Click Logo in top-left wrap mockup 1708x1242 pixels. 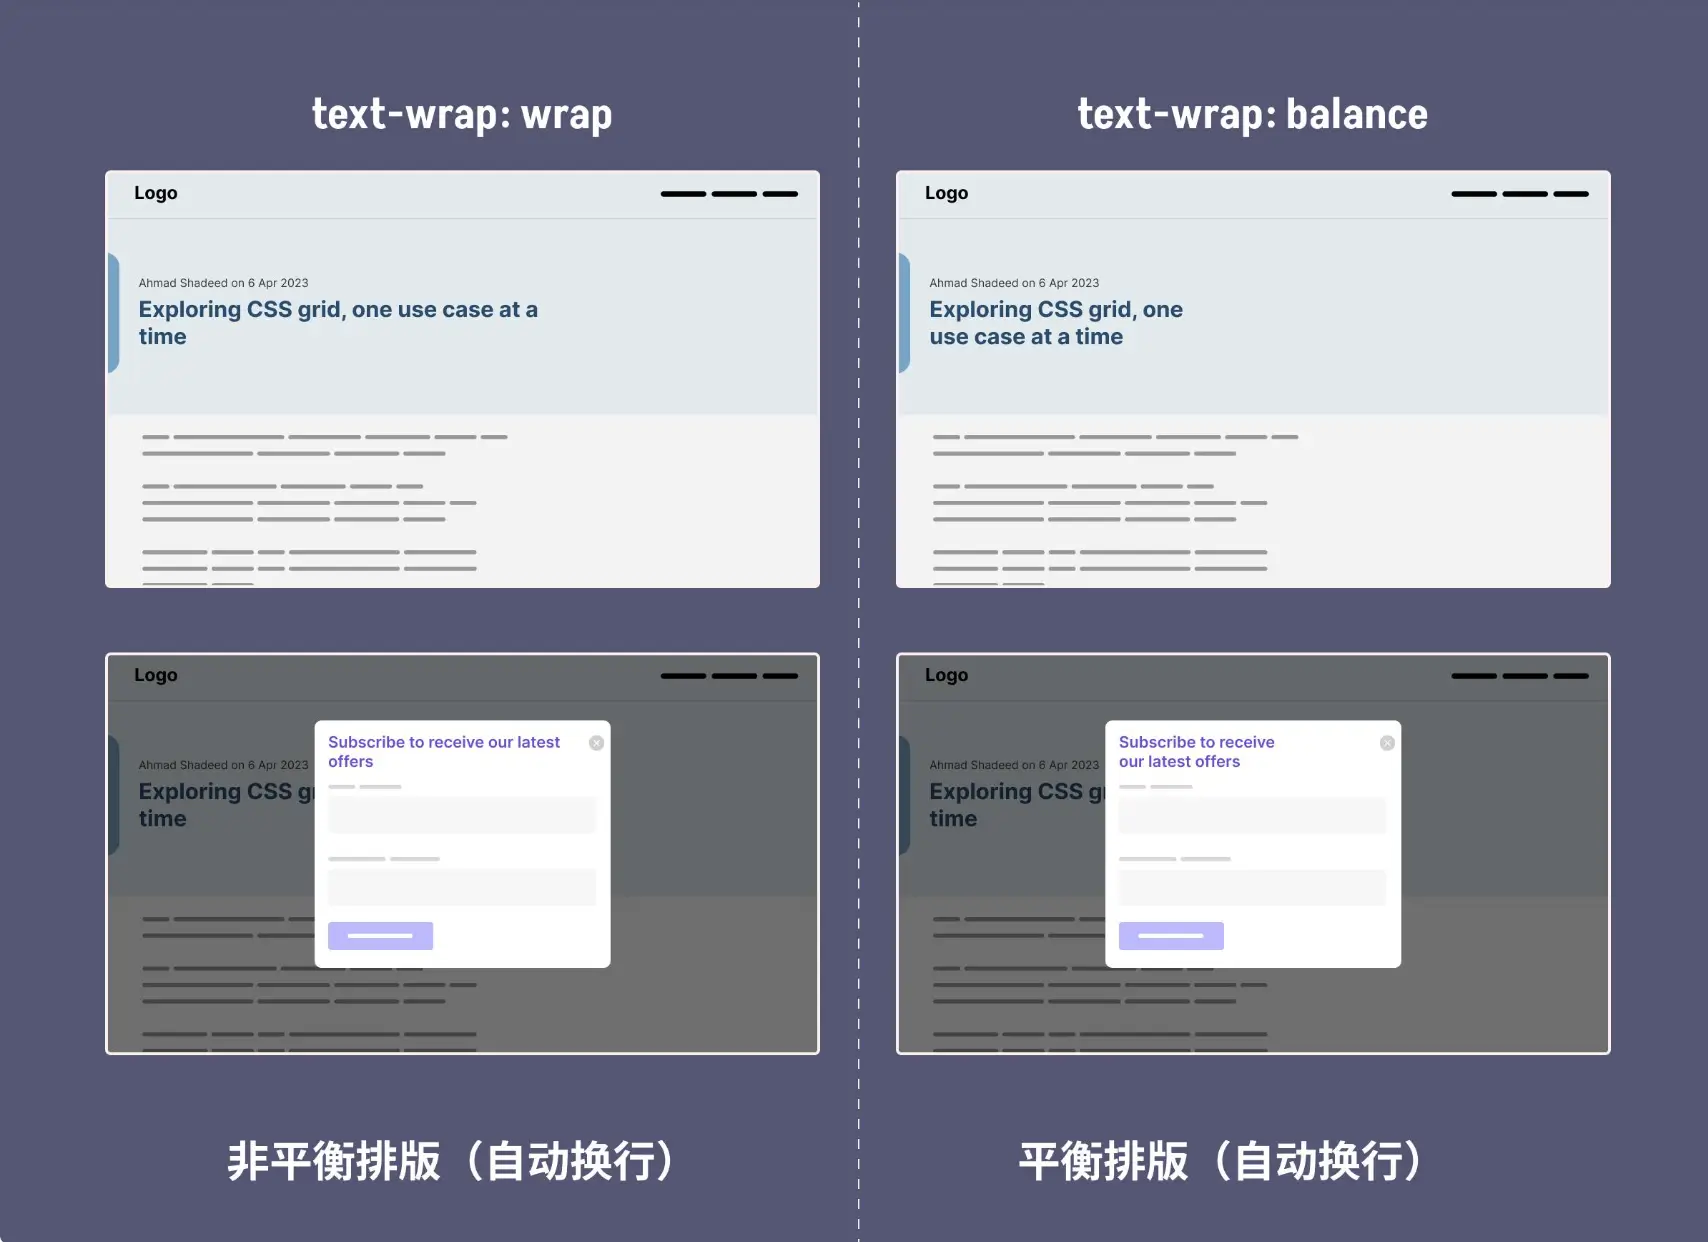[x=156, y=193]
